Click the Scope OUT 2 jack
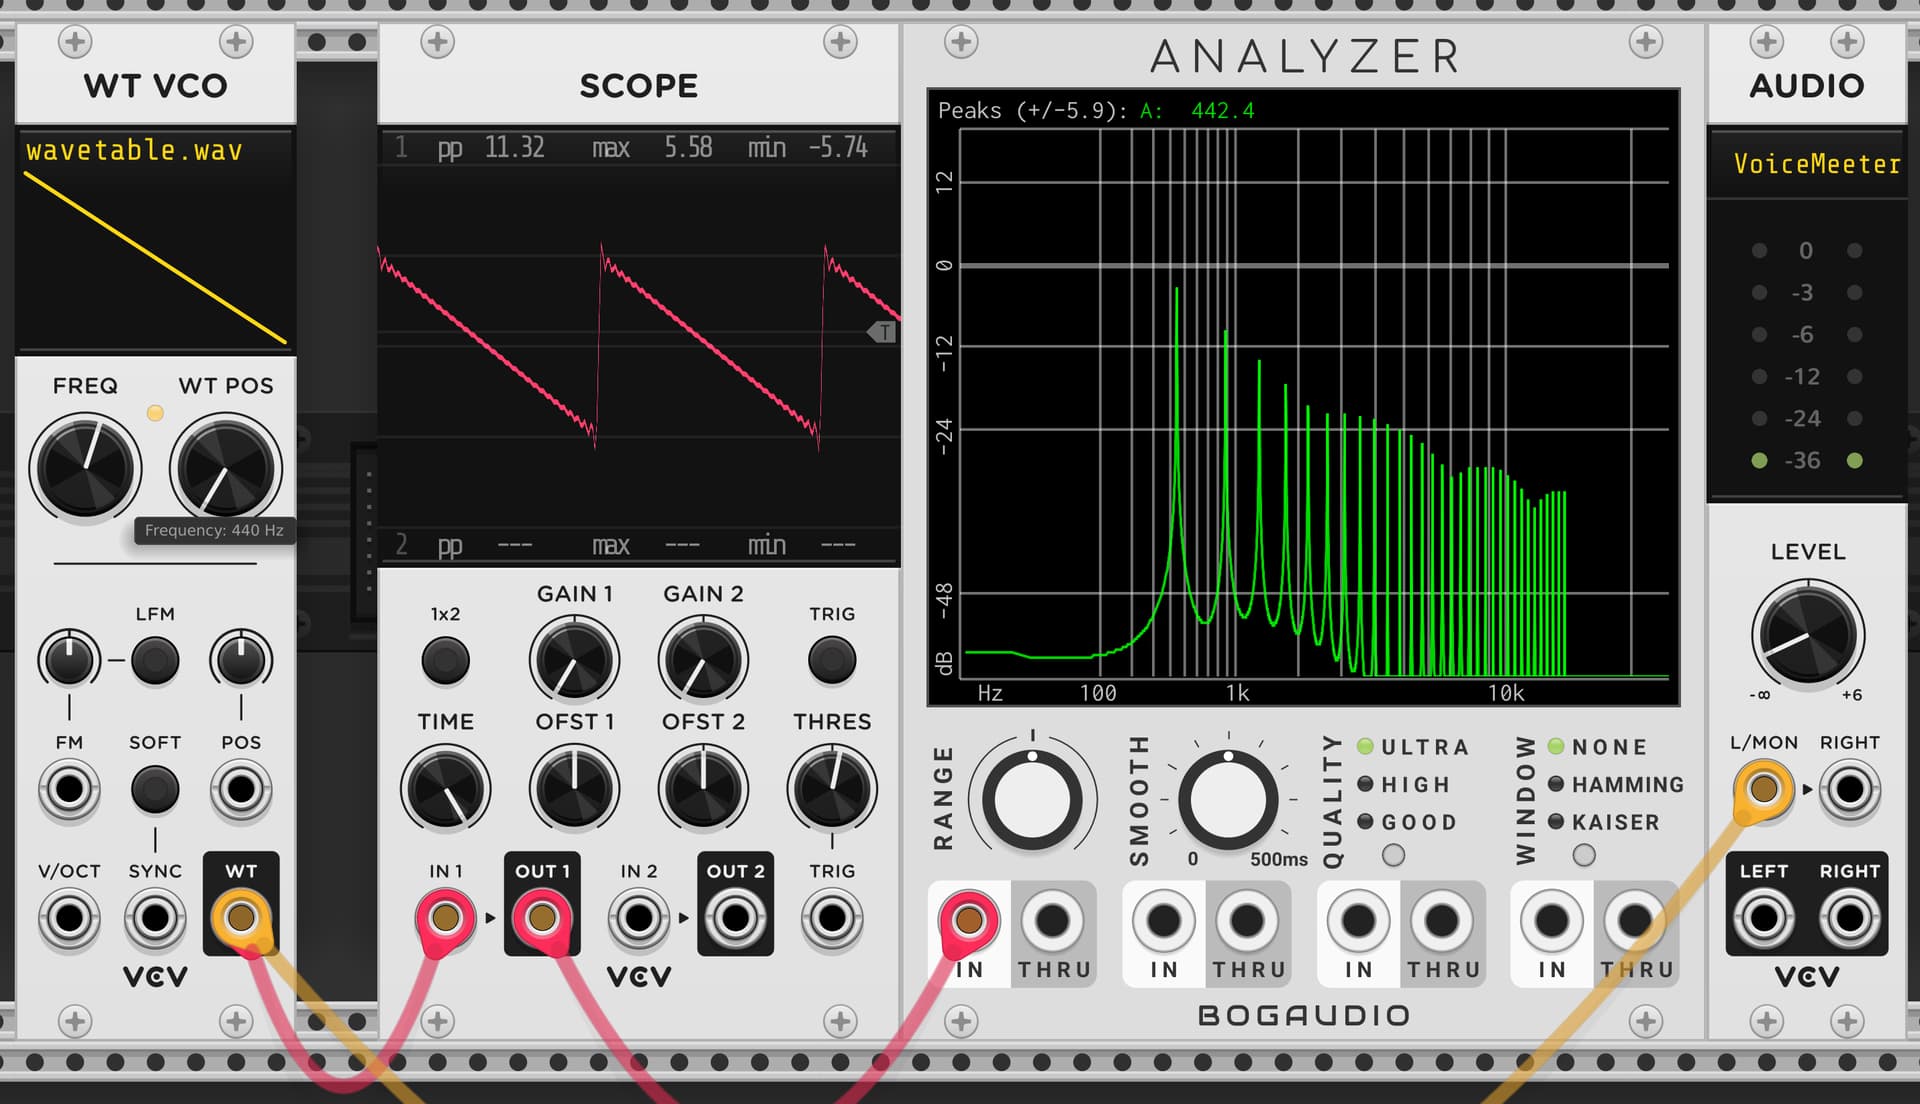Screen dimensions: 1920x1104 (x=735, y=917)
